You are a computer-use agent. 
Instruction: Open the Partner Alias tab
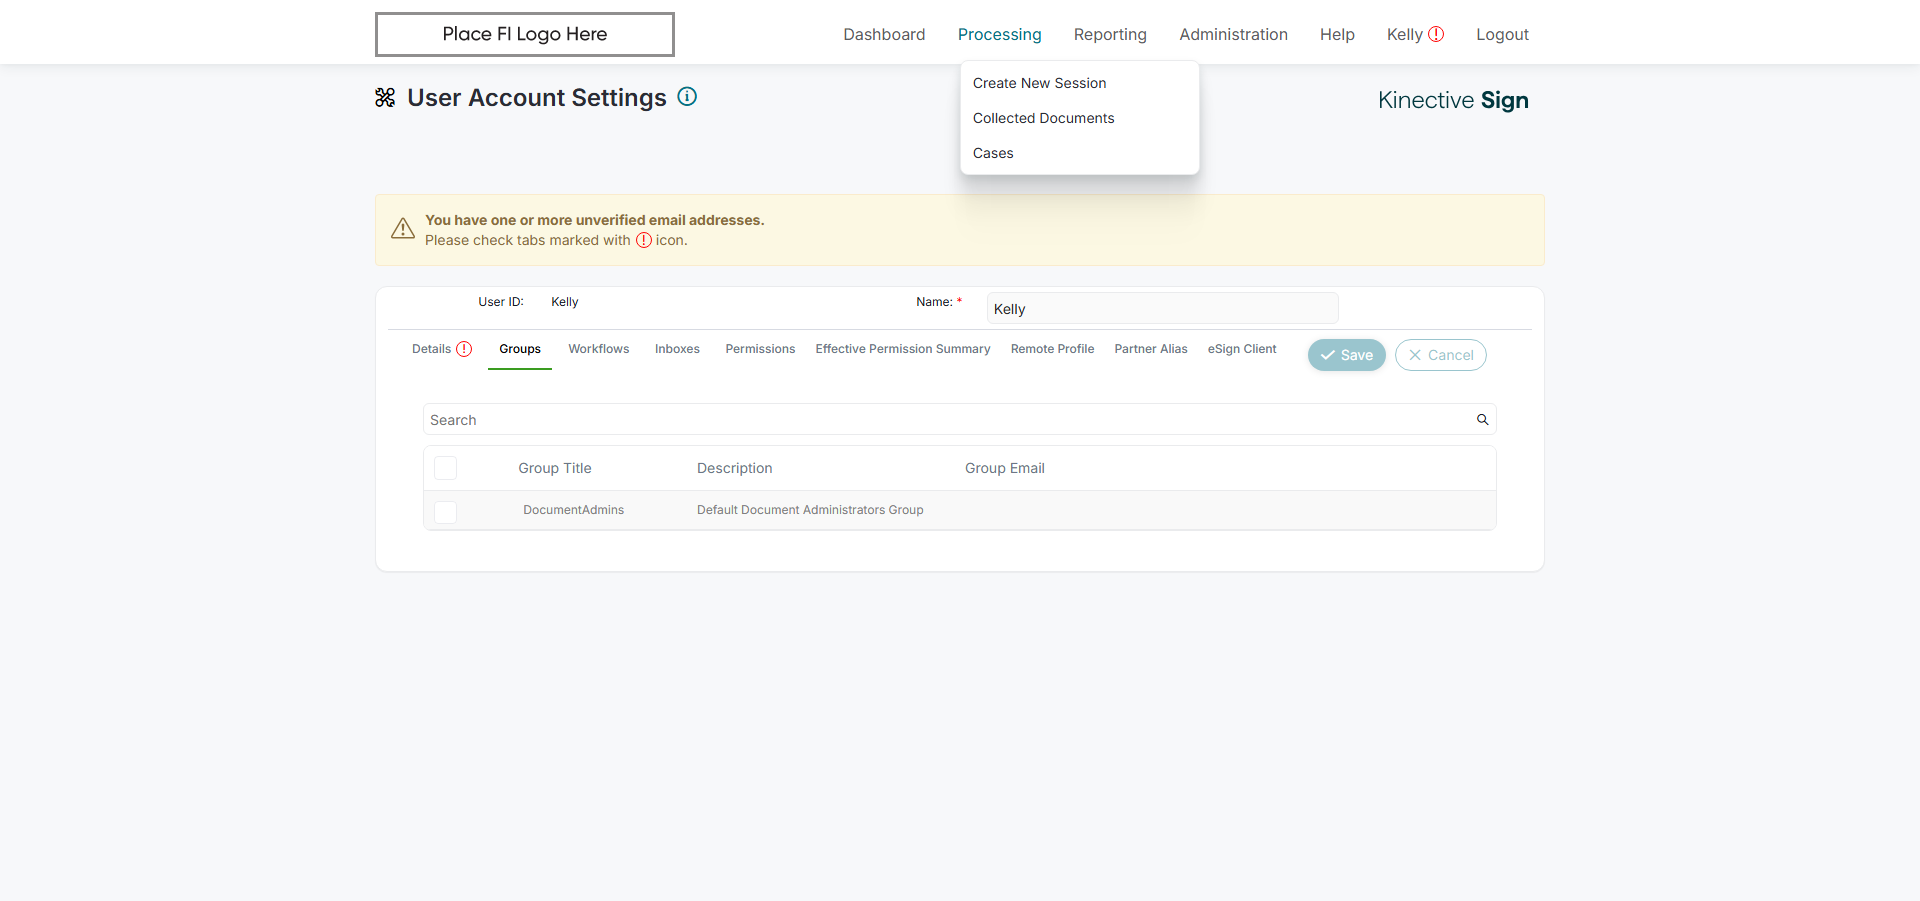coord(1151,349)
